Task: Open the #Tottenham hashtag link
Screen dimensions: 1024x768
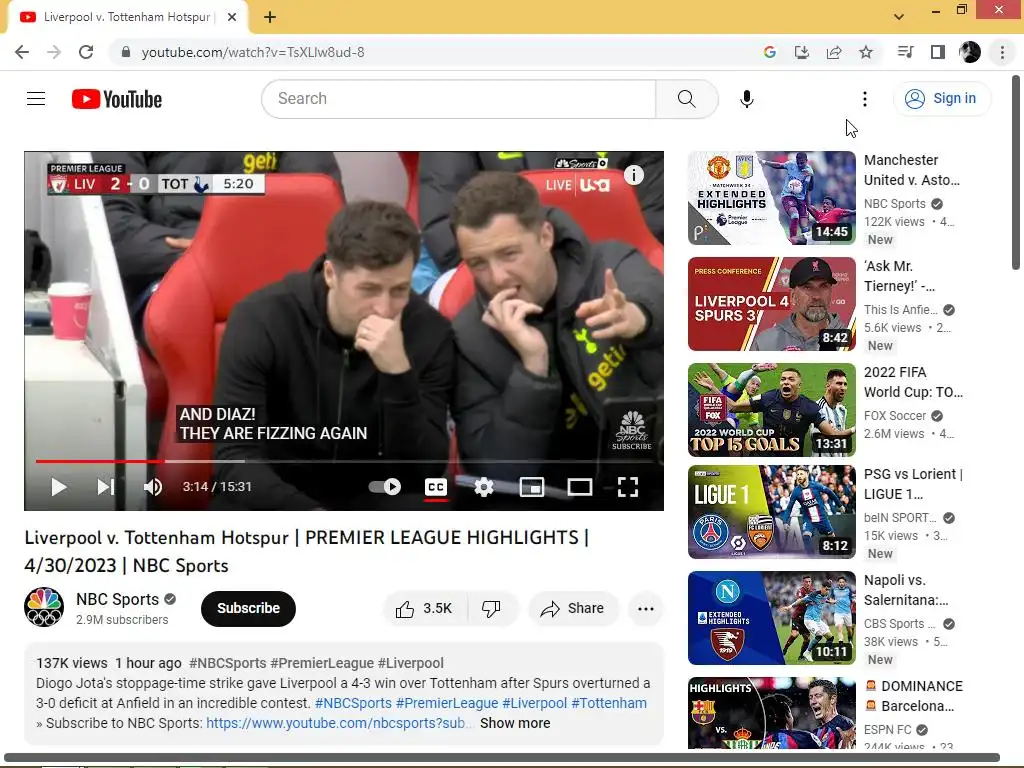Action: [x=609, y=703]
